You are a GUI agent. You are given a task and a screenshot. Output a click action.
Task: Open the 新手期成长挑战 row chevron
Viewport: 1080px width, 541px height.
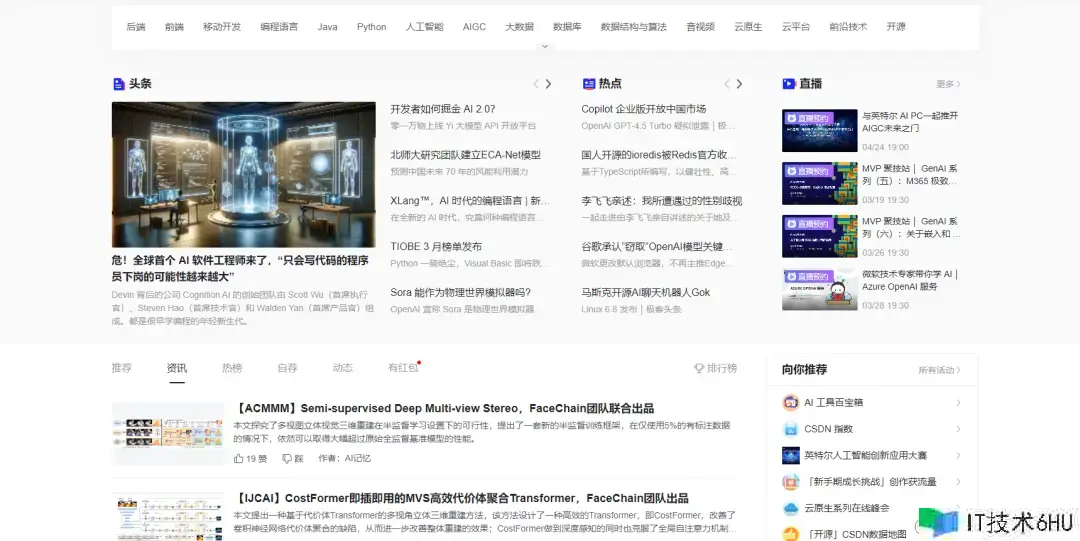point(958,482)
